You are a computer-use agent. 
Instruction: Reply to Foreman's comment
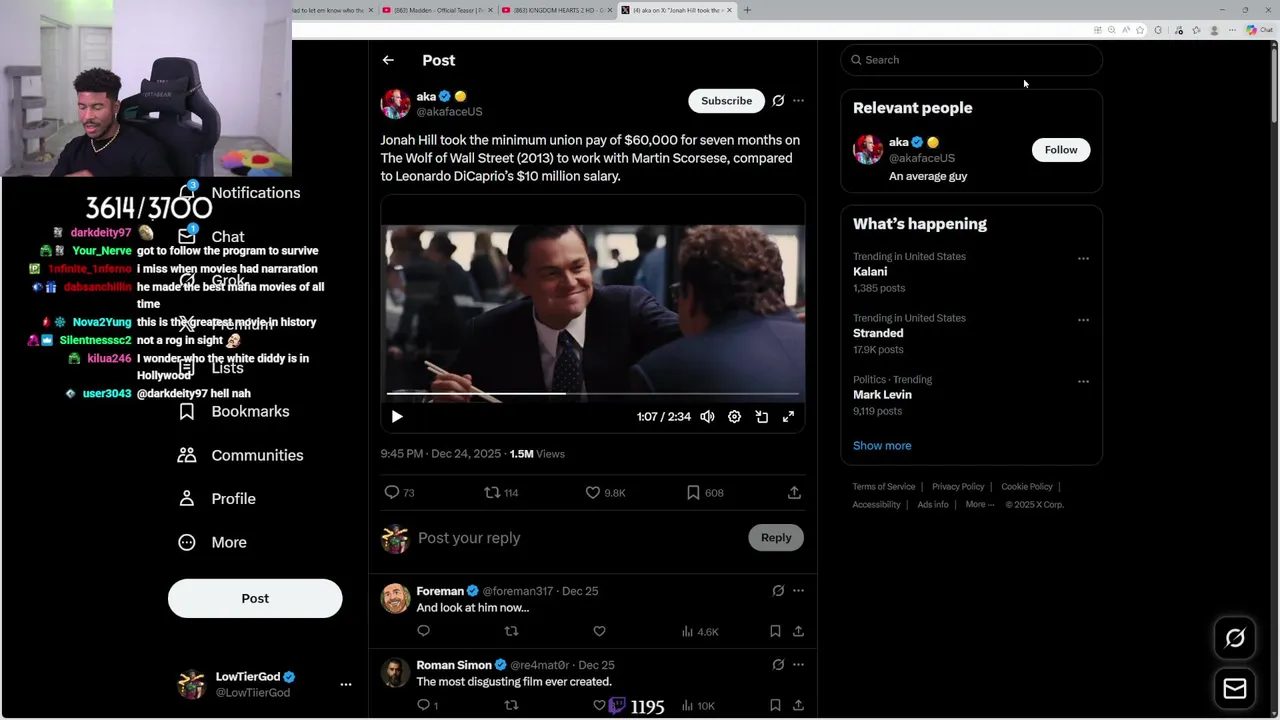(423, 631)
